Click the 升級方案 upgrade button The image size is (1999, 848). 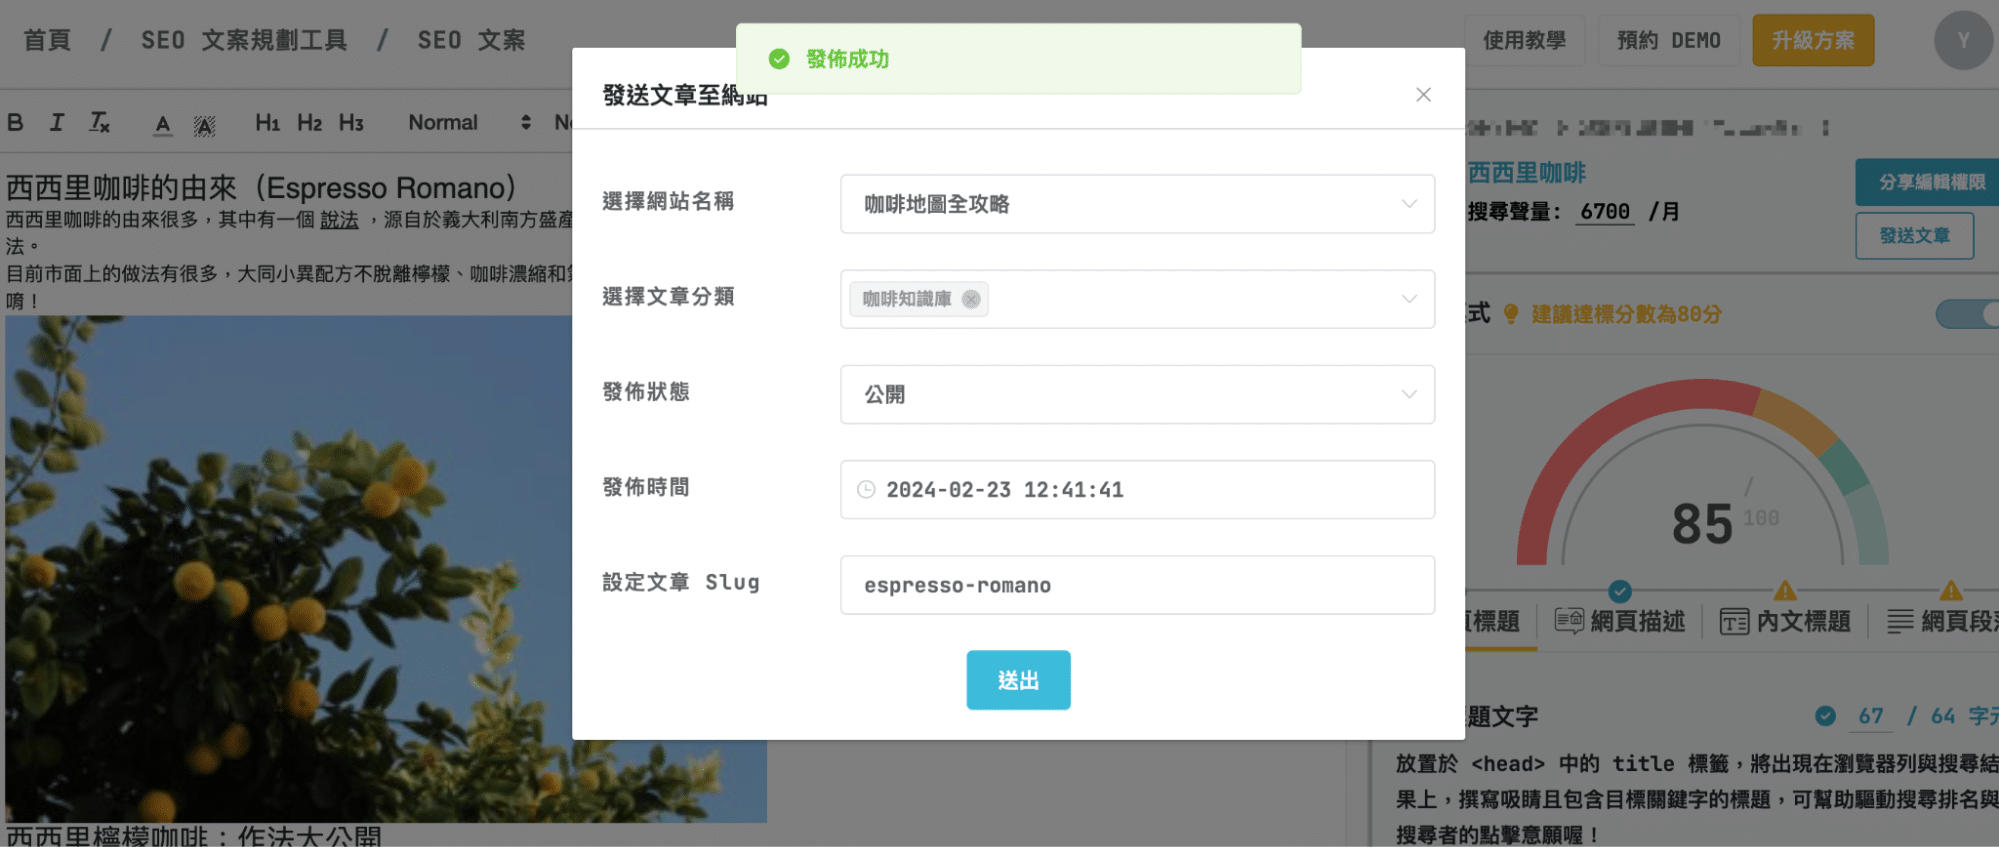tap(1812, 41)
